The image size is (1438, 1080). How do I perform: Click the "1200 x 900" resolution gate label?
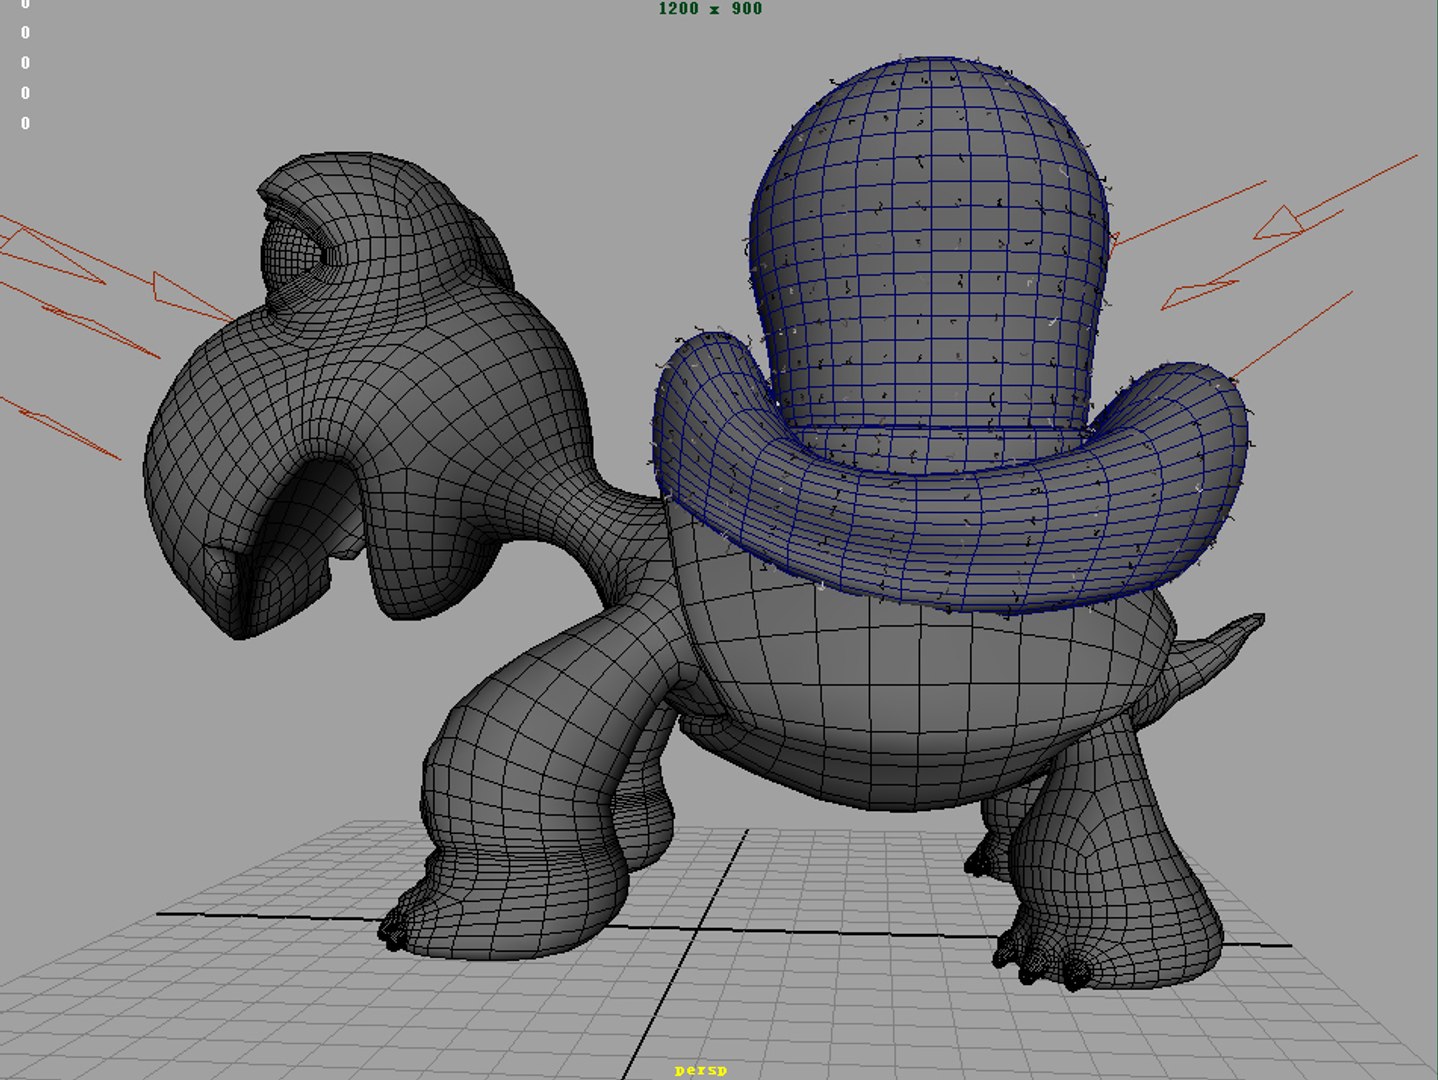[710, 9]
